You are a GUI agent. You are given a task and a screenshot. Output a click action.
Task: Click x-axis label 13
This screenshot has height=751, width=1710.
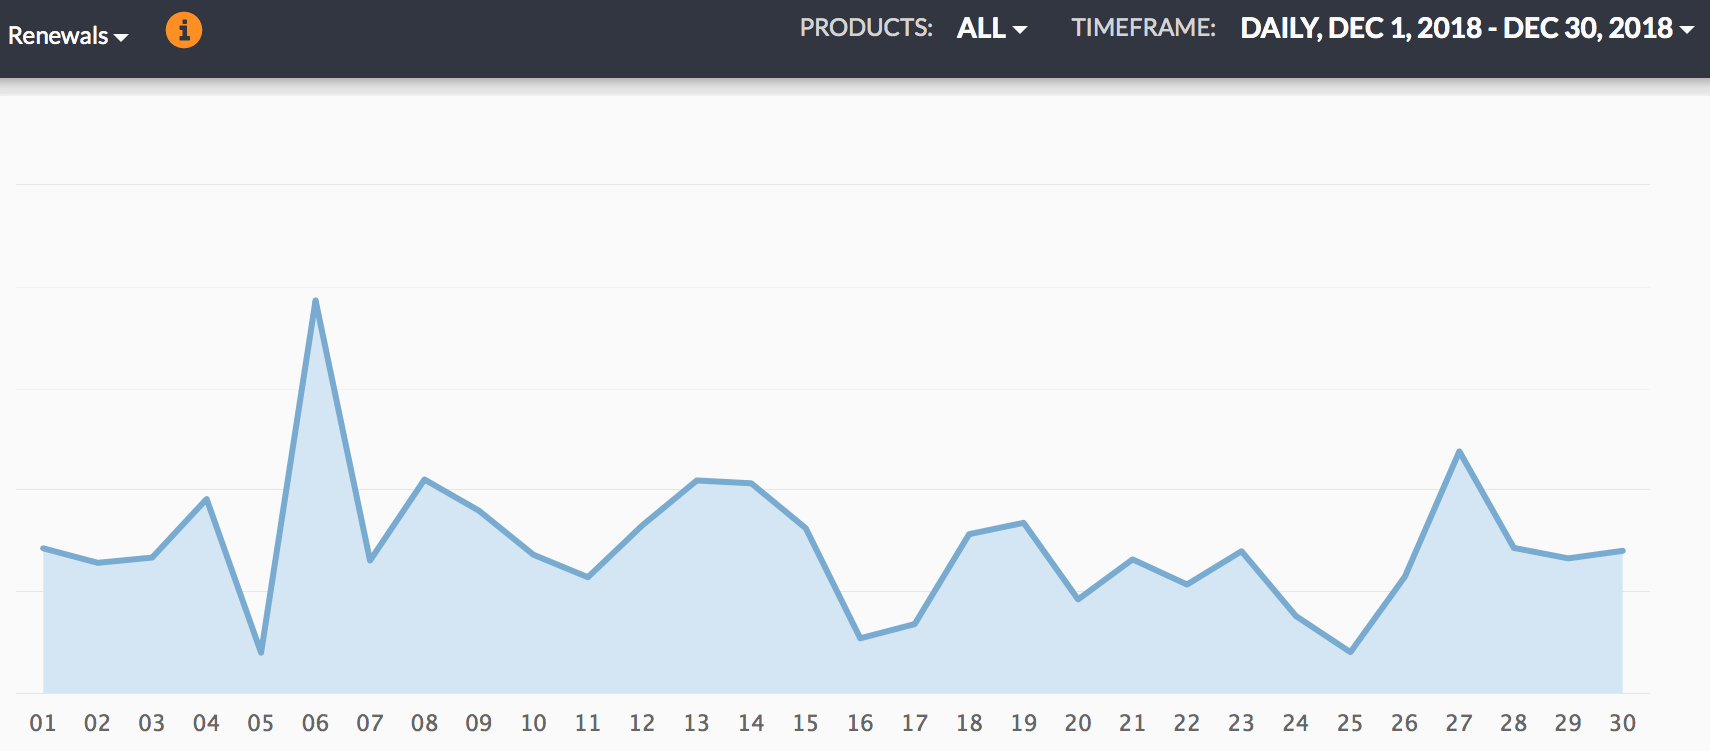coord(696,723)
